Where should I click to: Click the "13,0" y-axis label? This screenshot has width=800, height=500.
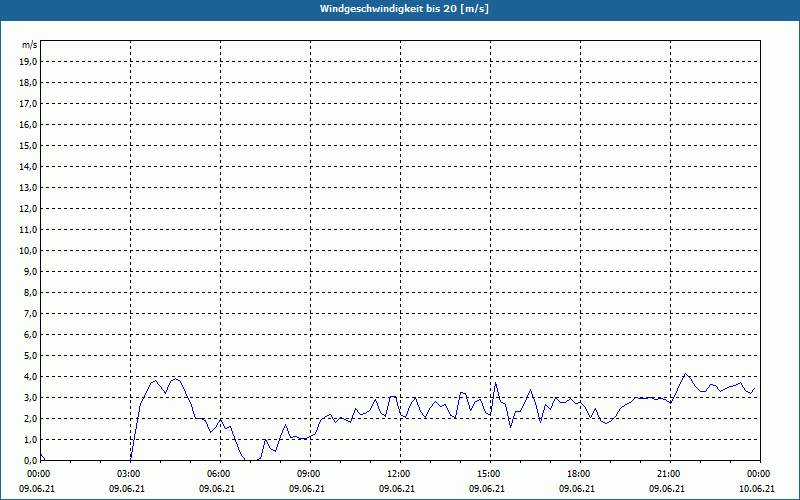(29, 188)
